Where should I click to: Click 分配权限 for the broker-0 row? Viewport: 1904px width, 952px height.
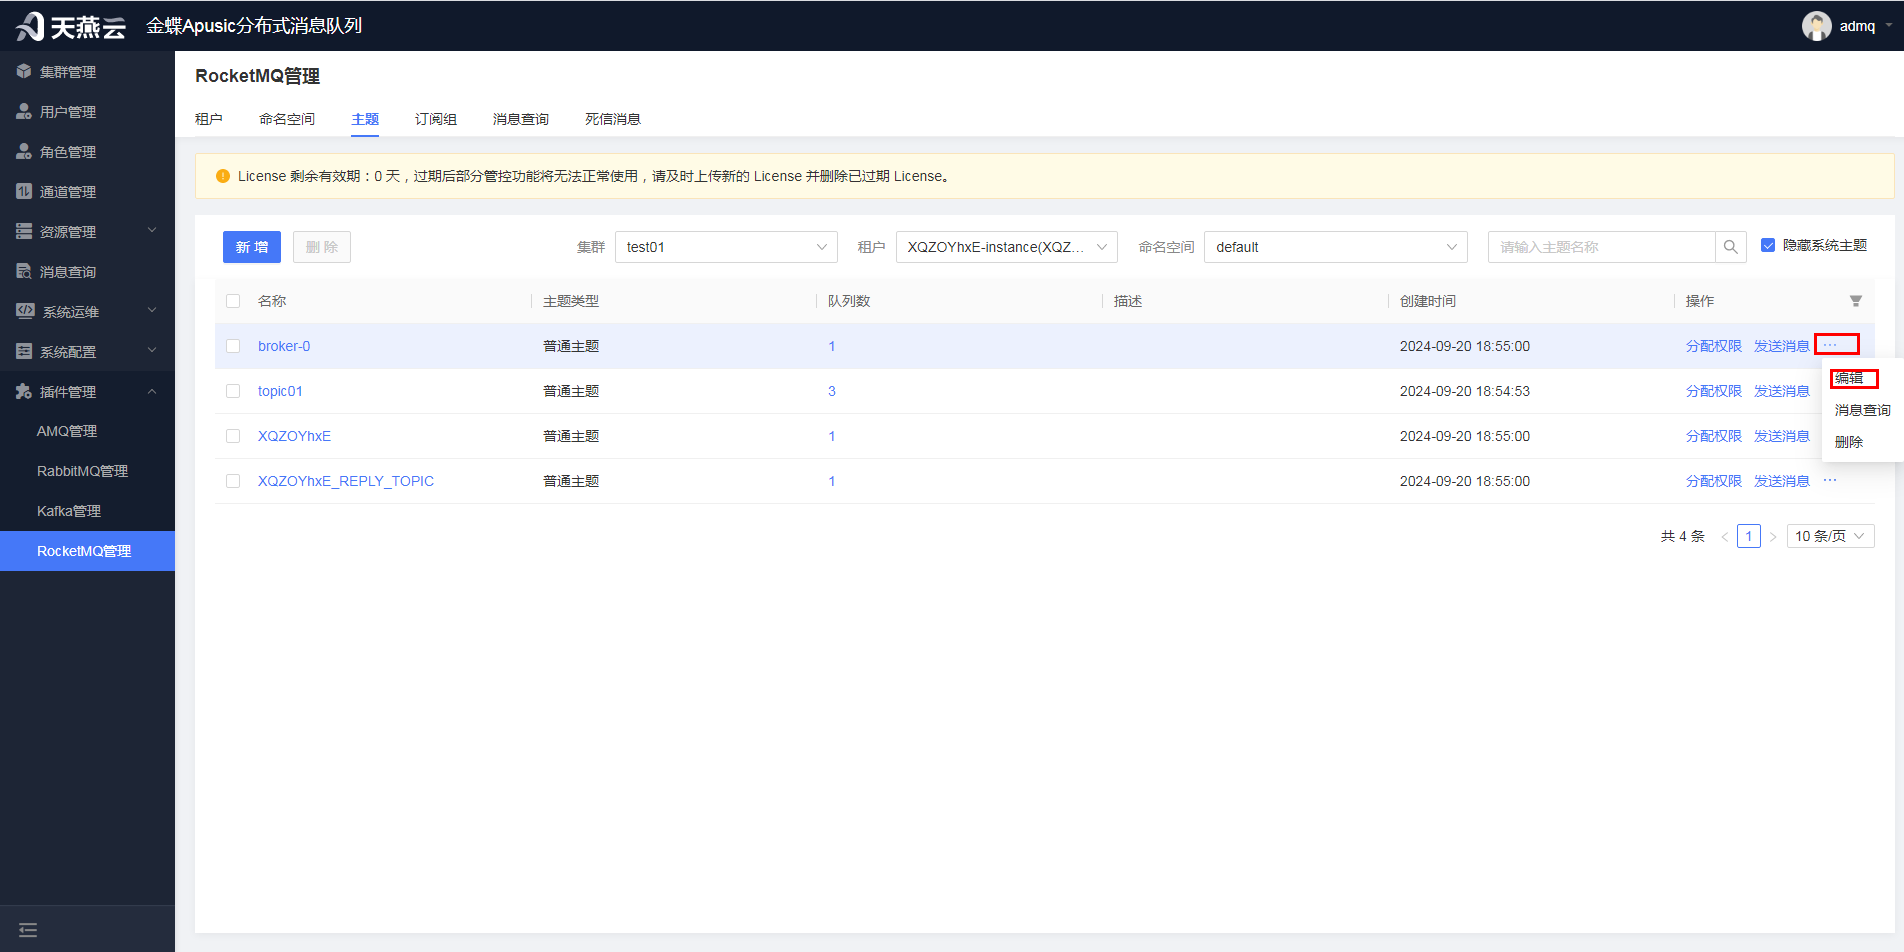[1714, 346]
